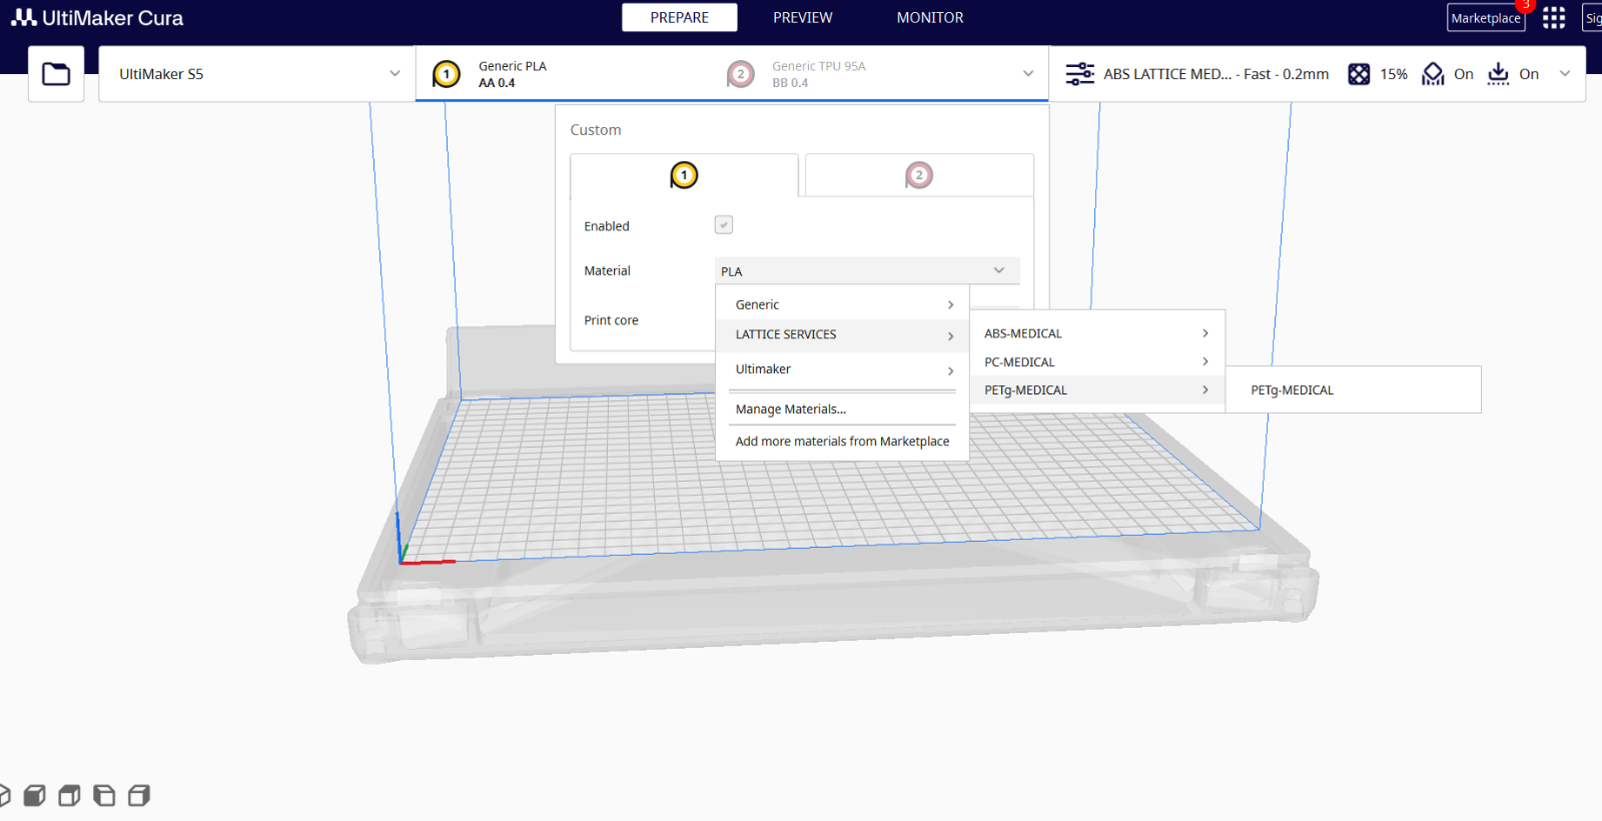
Task: Open the PC-MEDICAL submenu
Action: tap(1097, 362)
